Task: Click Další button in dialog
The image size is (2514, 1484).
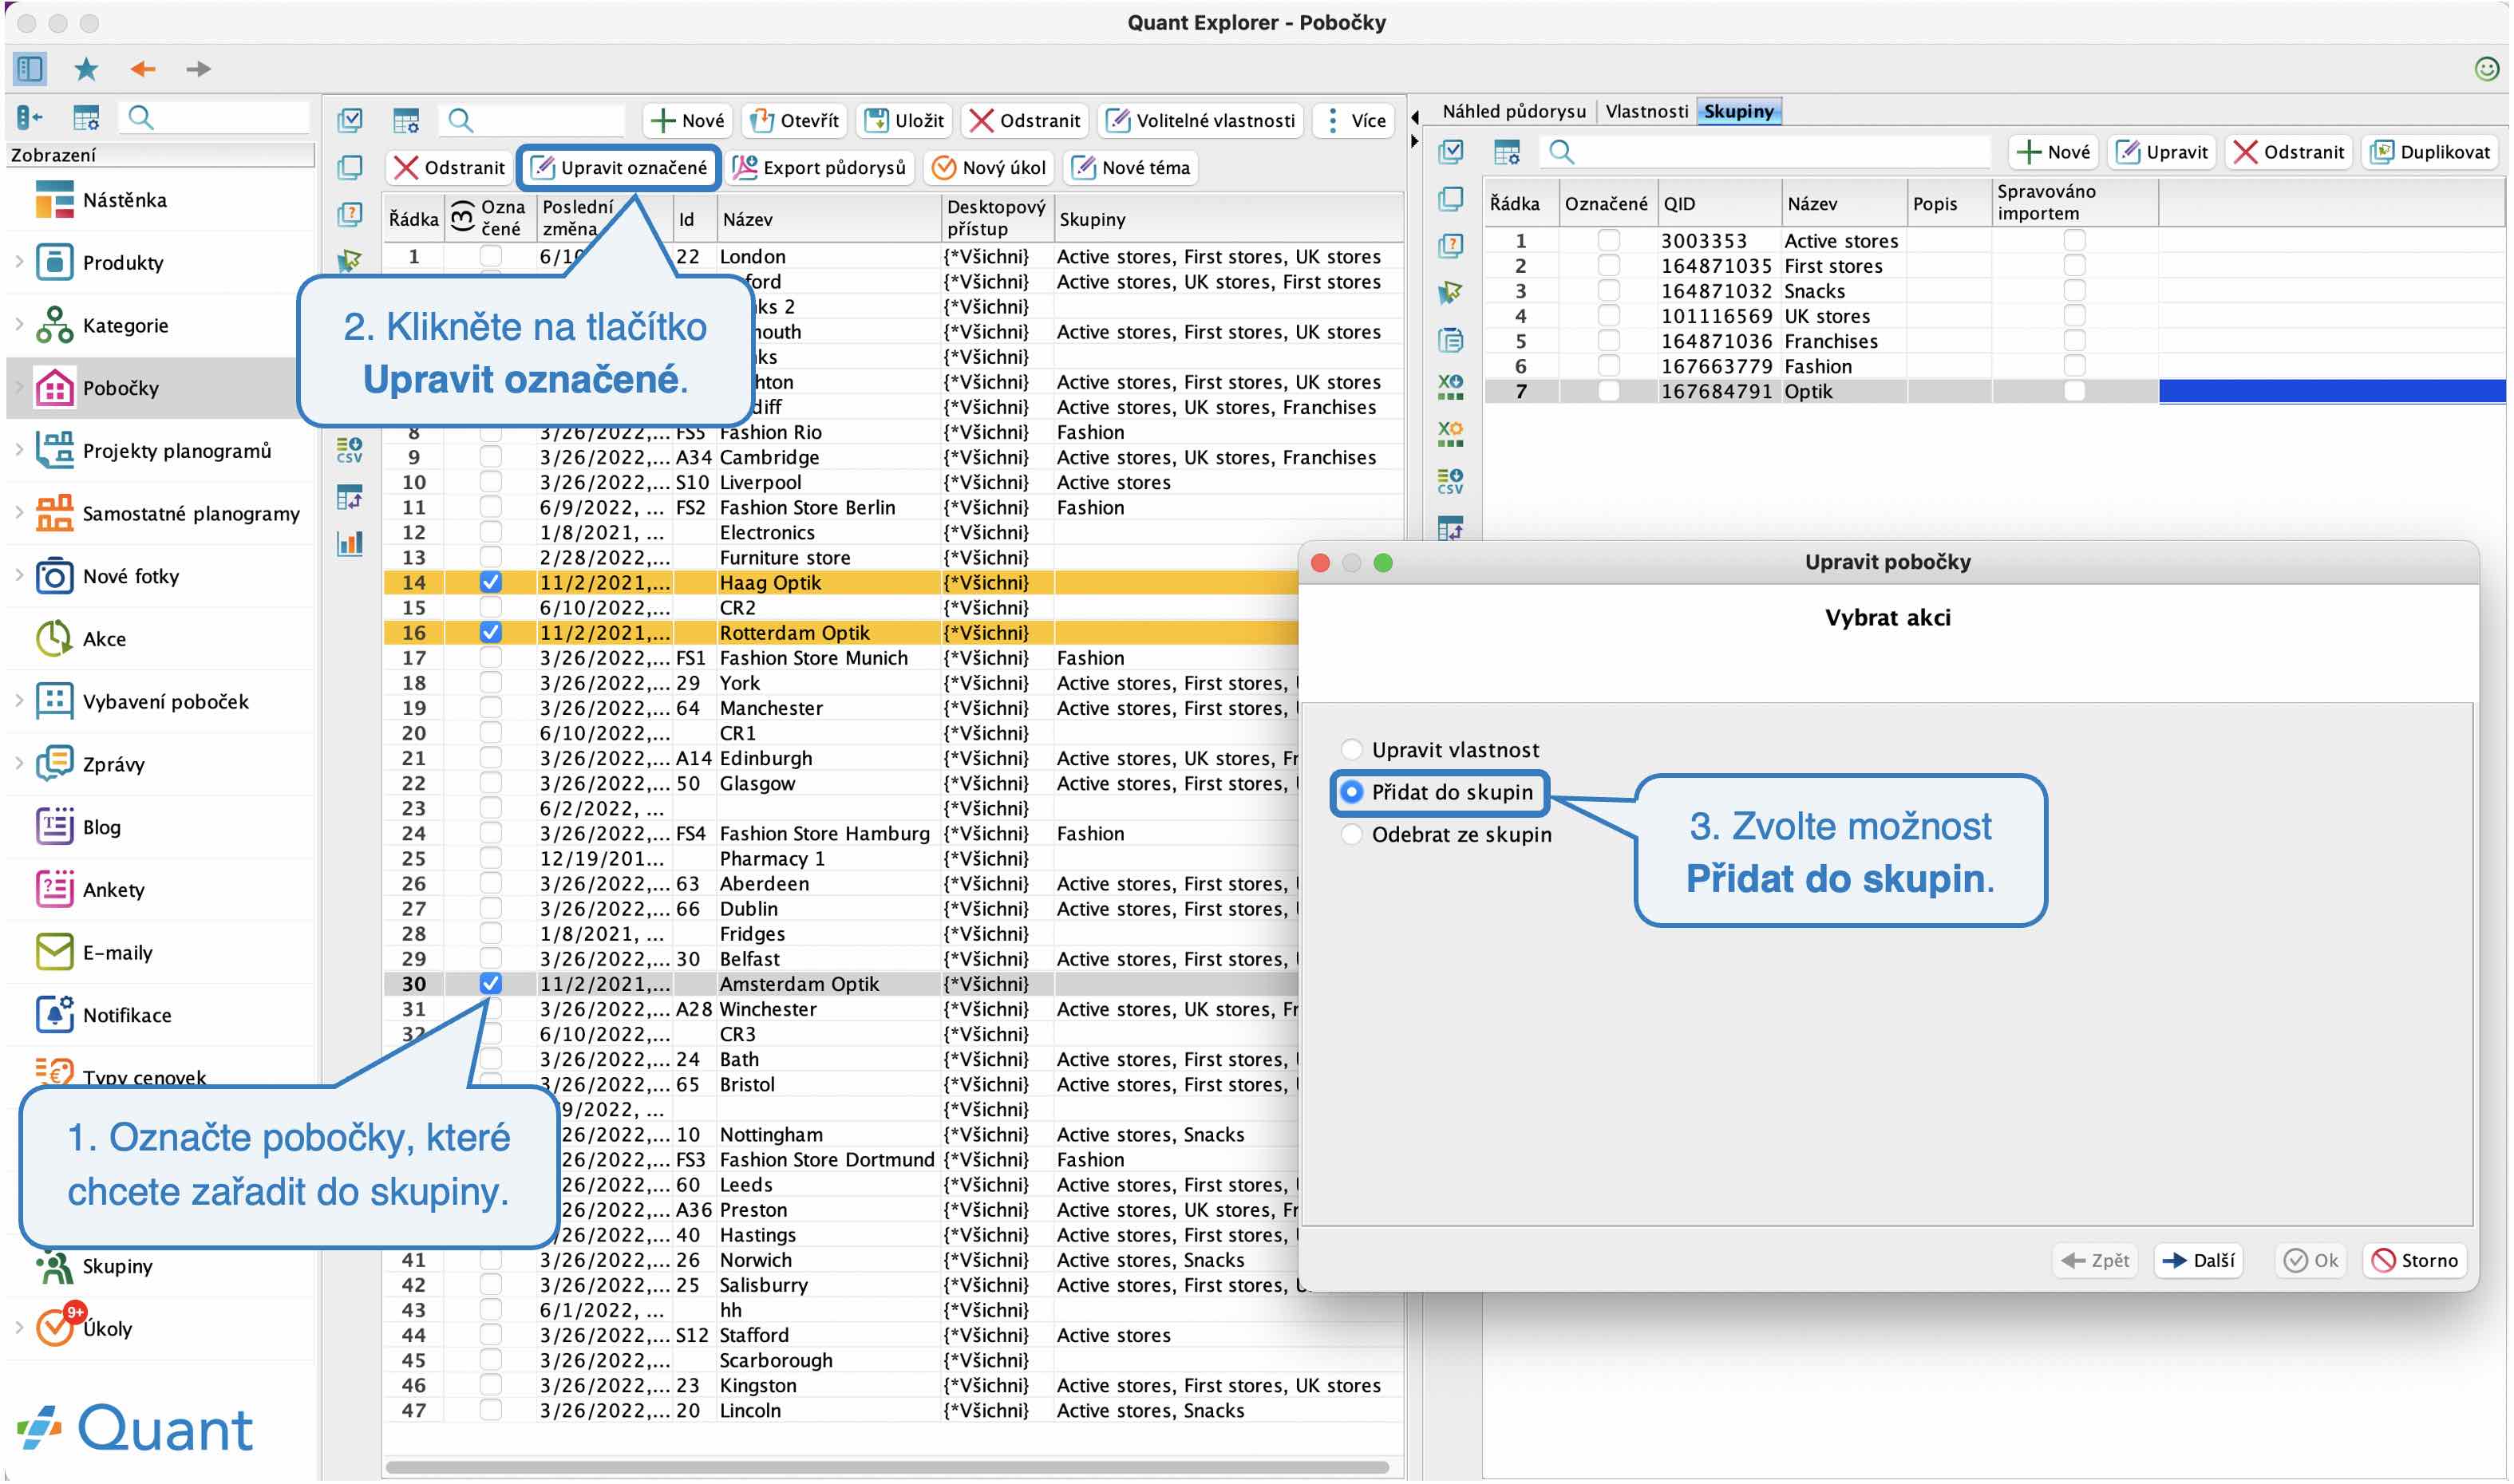Action: pyautogui.click(x=2198, y=1261)
